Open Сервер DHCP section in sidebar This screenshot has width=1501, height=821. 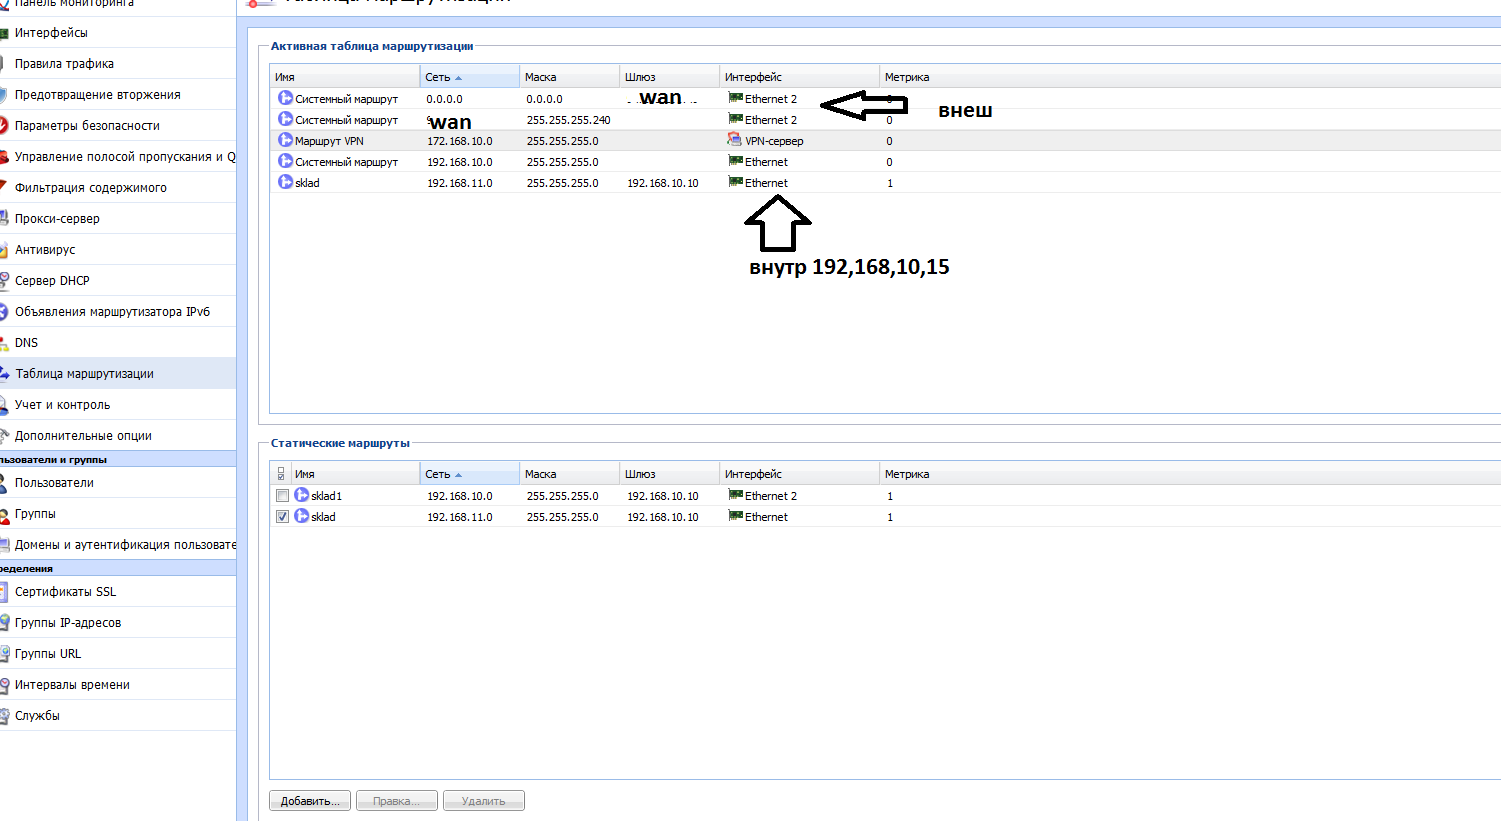click(52, 281)
